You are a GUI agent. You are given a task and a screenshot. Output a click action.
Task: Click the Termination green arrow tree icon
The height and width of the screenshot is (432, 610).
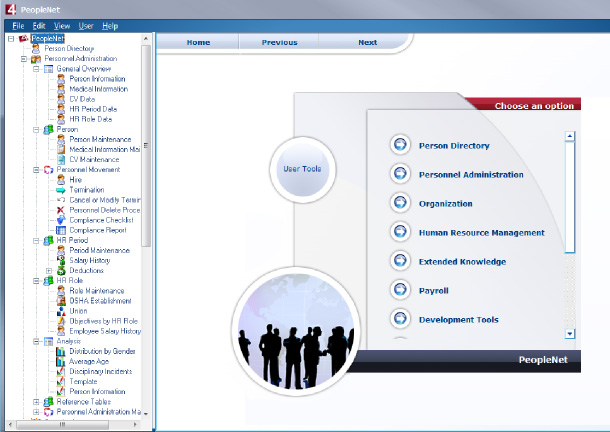point(61,190)
